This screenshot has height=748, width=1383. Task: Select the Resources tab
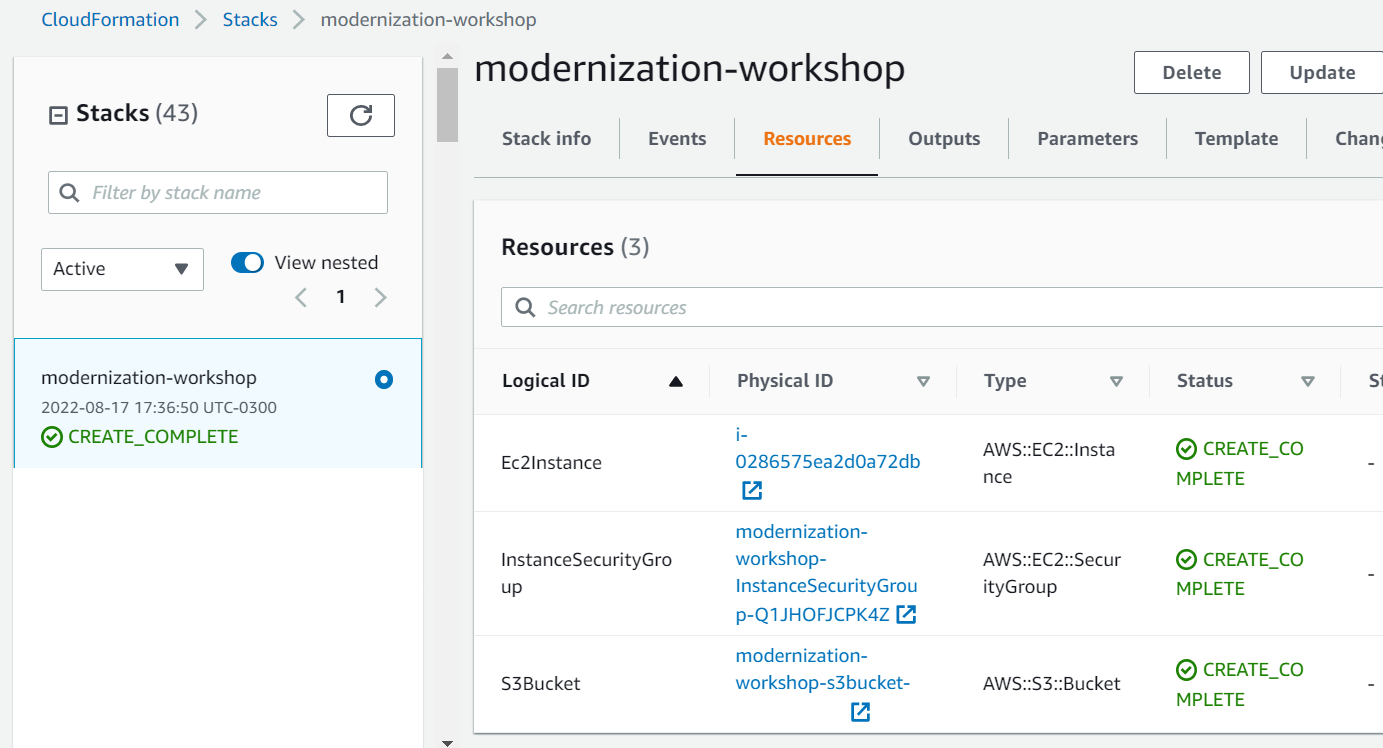(807, 139)
